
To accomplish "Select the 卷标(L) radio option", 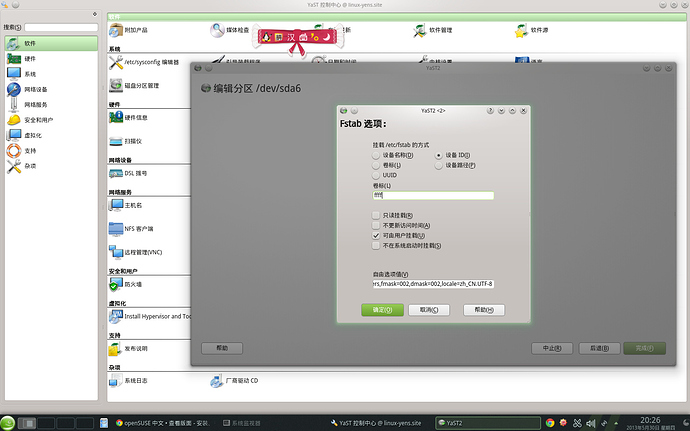I will 386,165.
